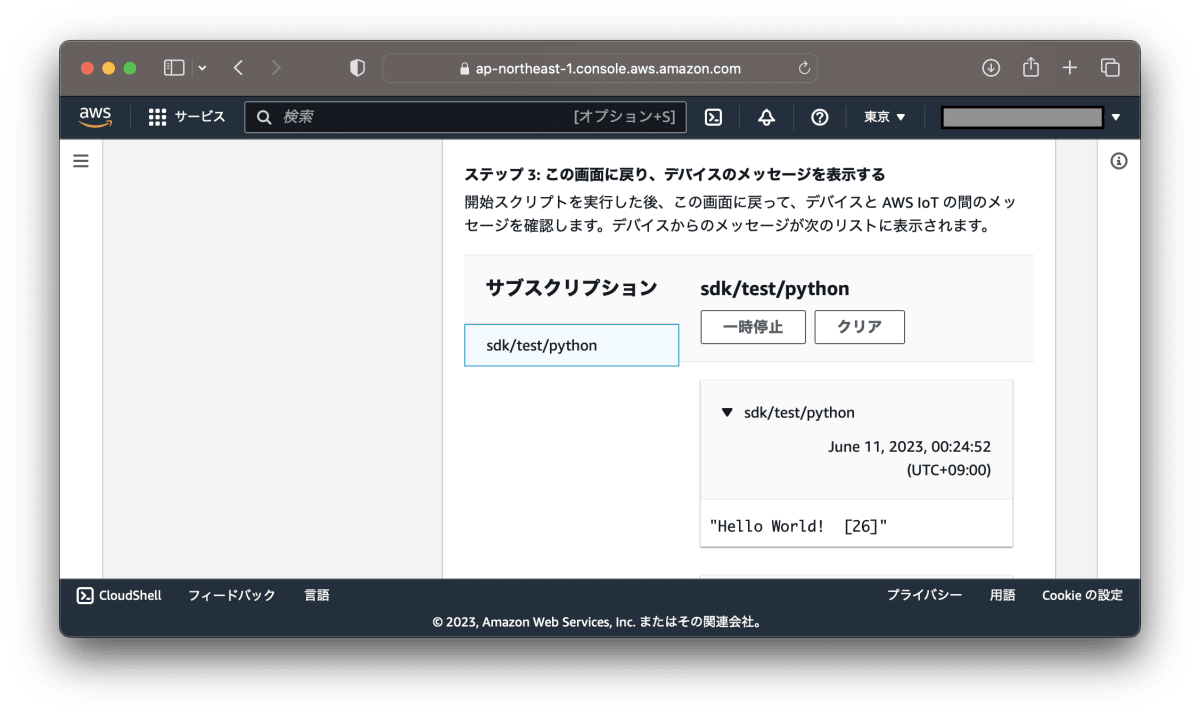
Task: Open Cookie の設定
Action: (x=1082, y=595)
